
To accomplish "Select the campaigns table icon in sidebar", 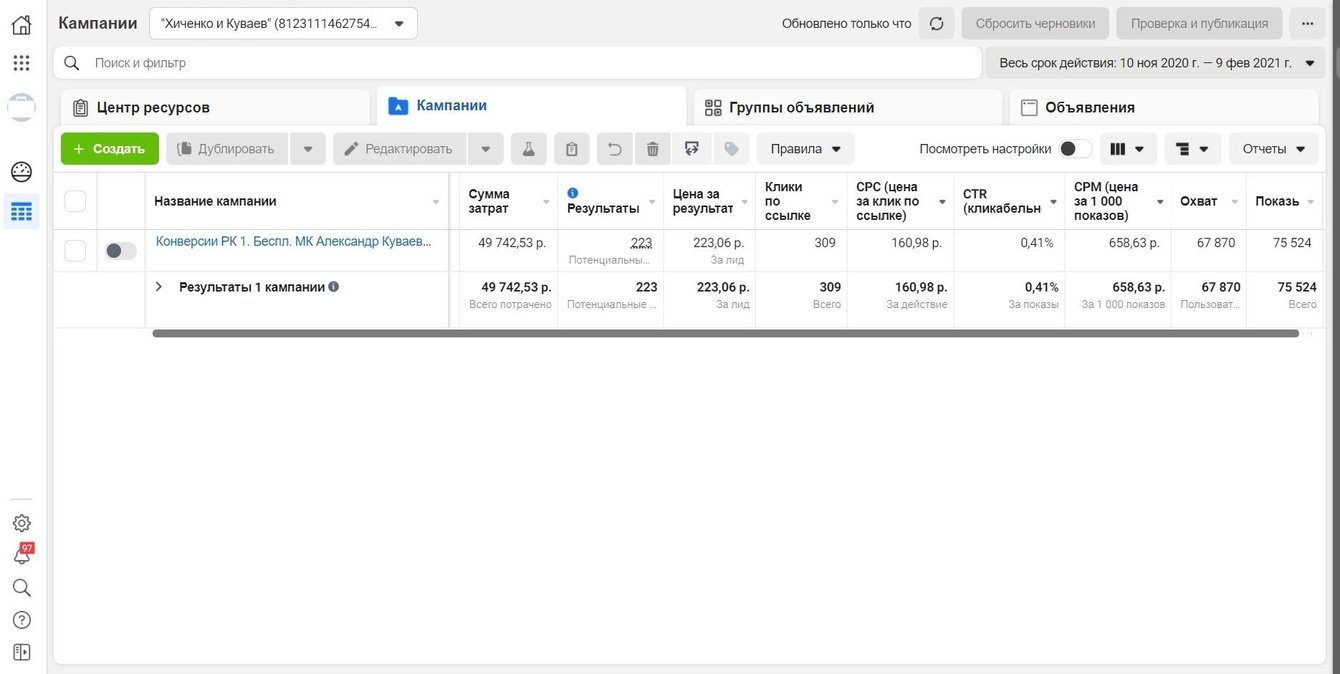I will (x=21, y=212).
